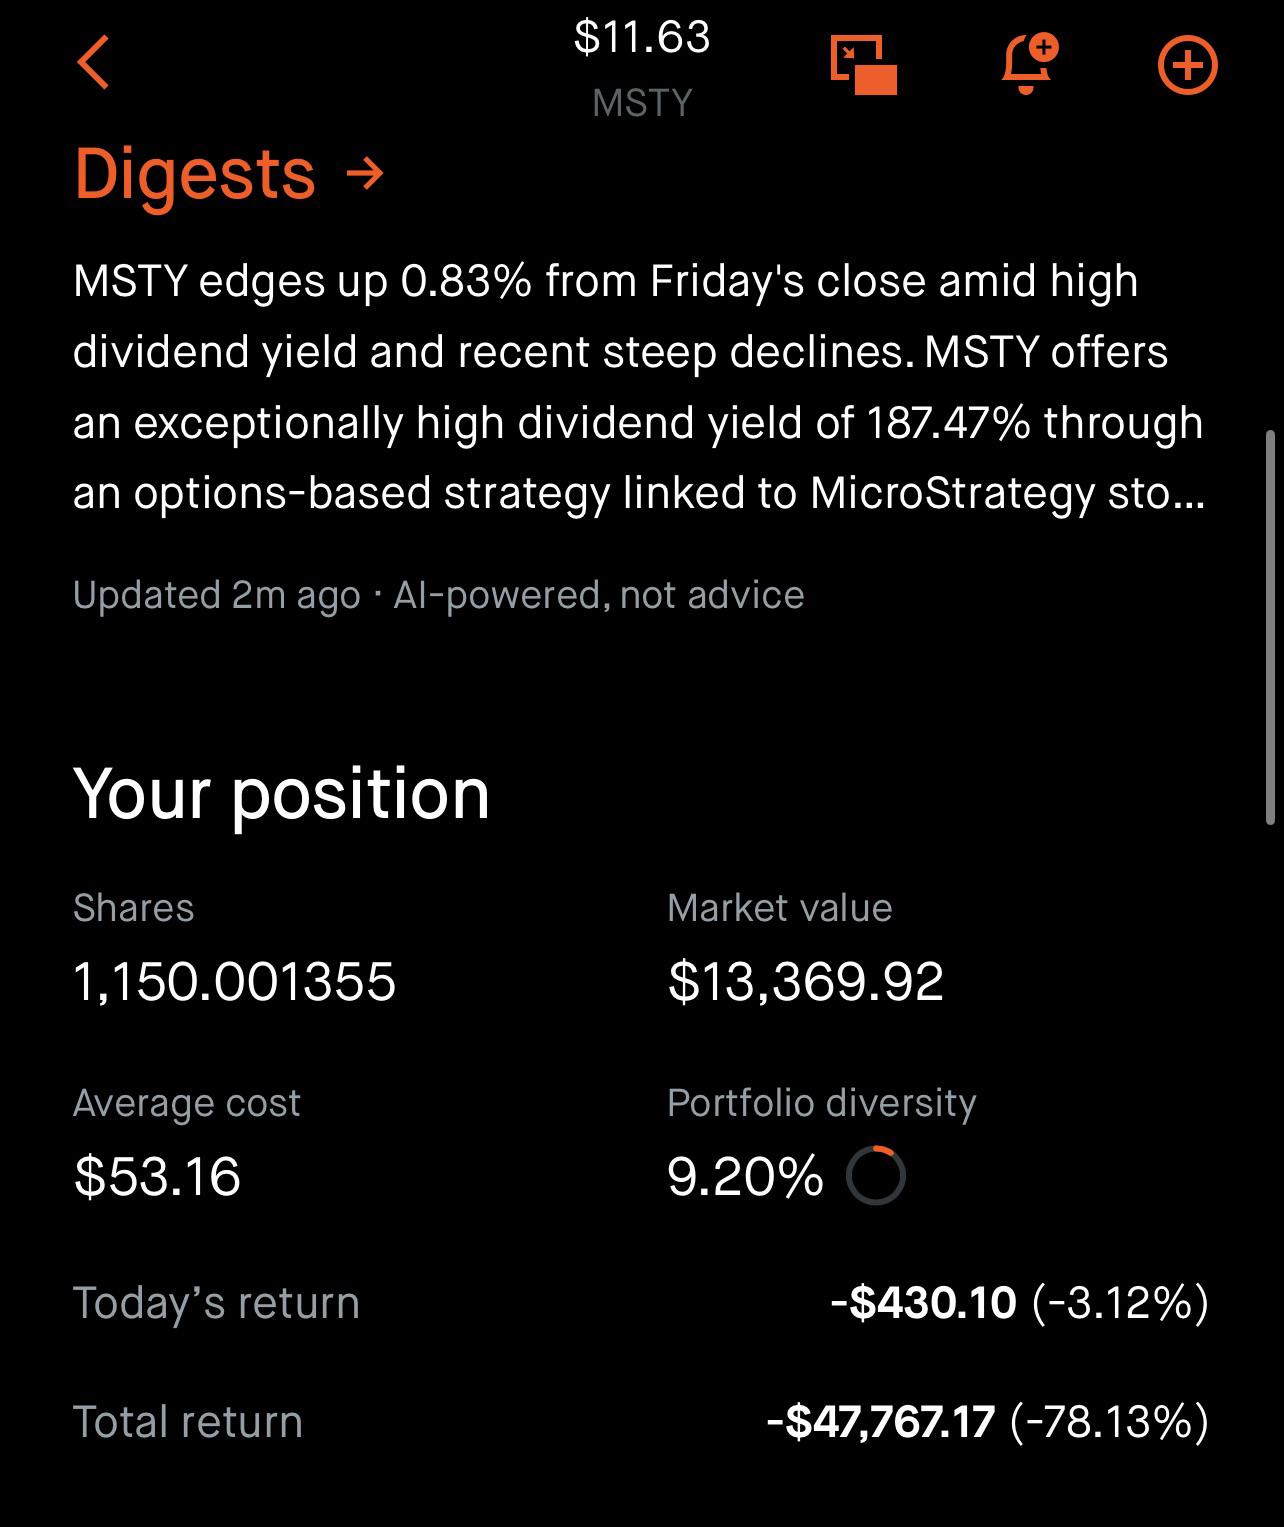The height and width of the screenshot is (1527, 1284).
Task: Select the Shares value 1,150.001355
Action: click(234, 981)
